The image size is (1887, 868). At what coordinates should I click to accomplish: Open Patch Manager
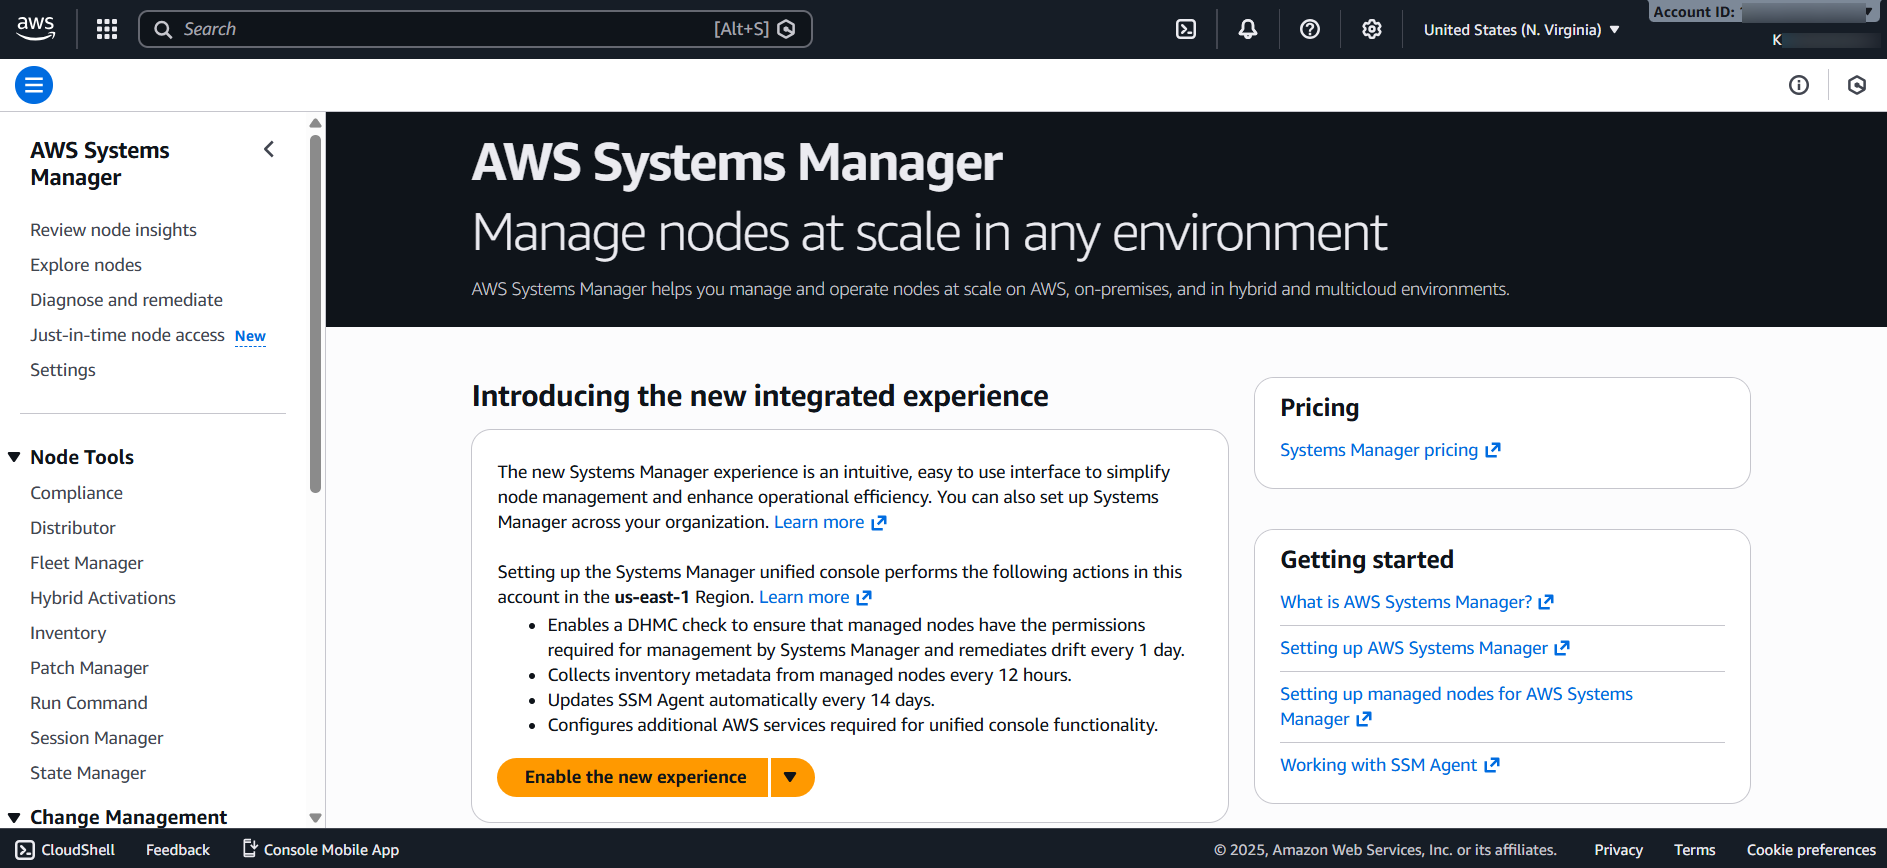(x=89, y=668)
